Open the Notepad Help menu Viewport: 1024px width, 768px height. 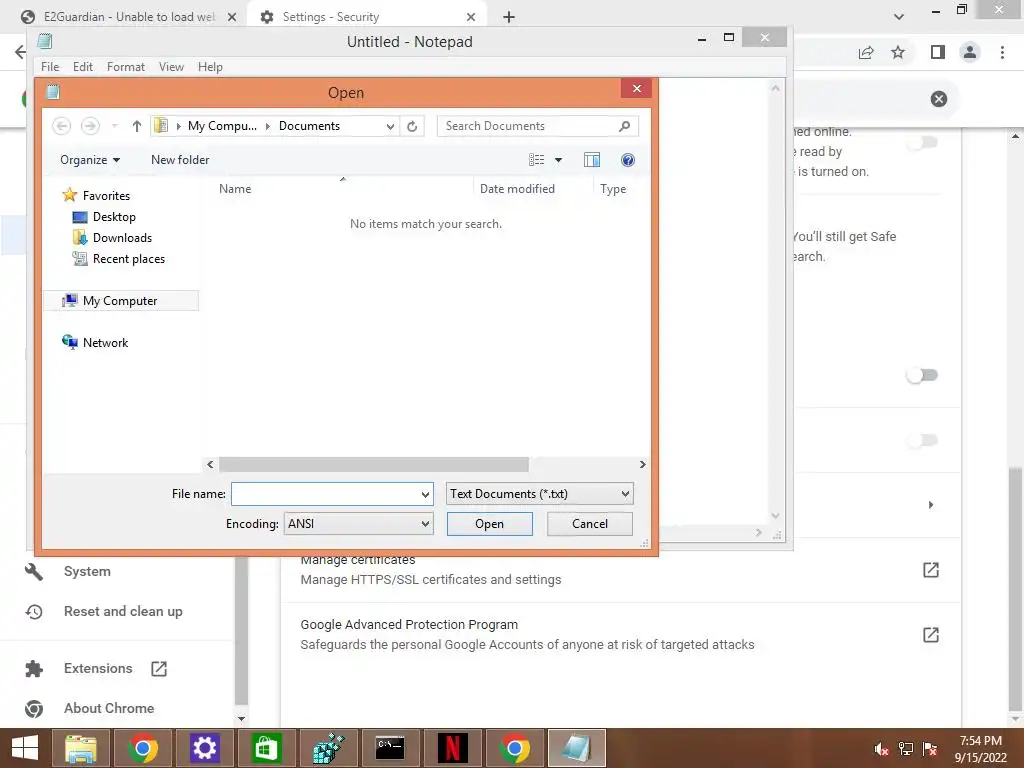point(210,67)
